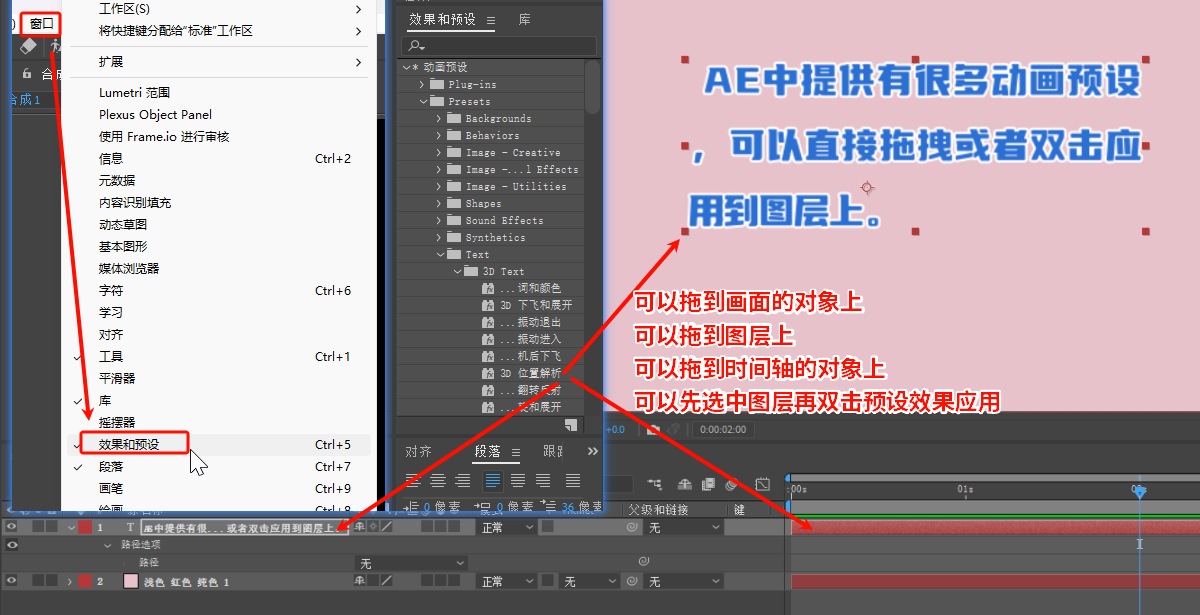Toggle the frame blending timeline switch
The image size is (1200, 615).
coord(709,484)
